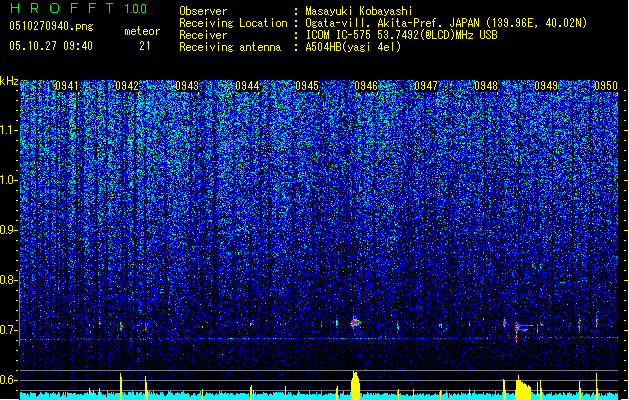Image resolution: width=629 pixels, height=400 pixels.
Task: Select the filename 0510270940.png
Action: (51, 26)
